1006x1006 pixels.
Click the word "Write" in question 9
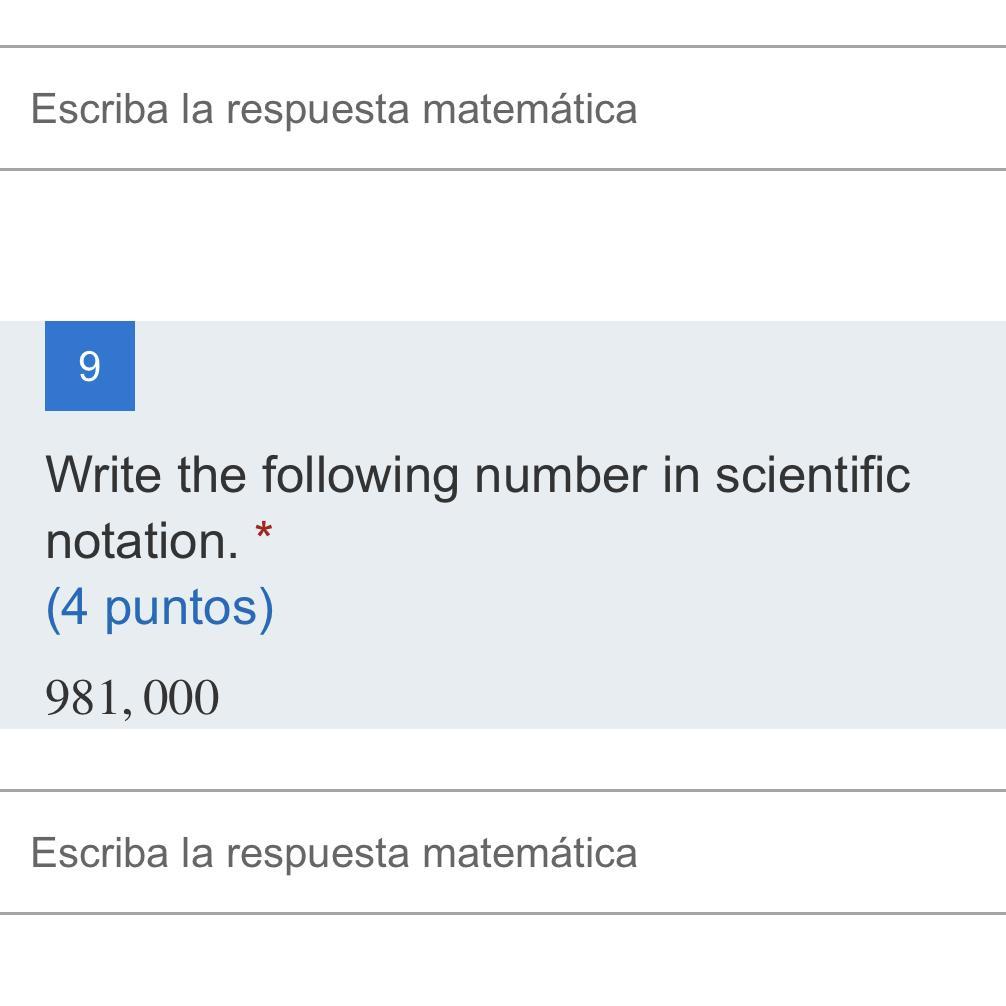click(x=102, y=474)
